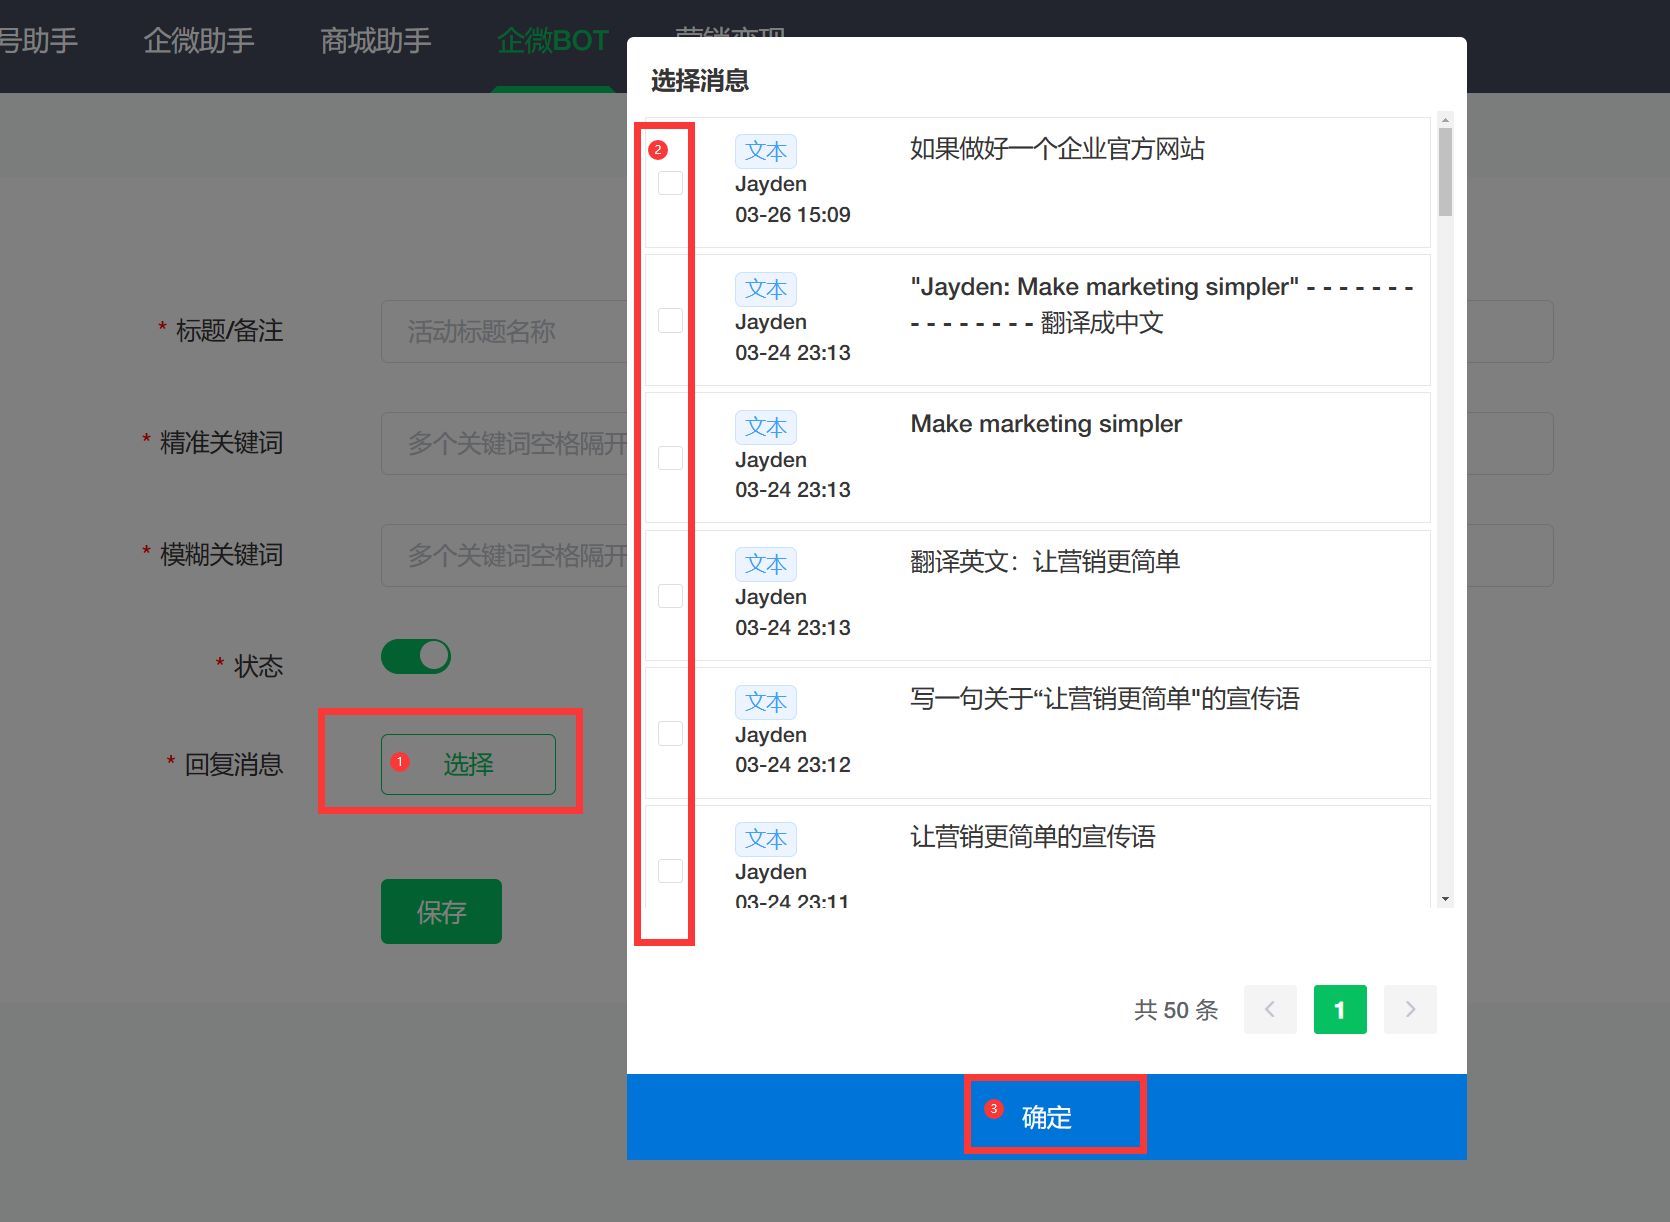The image size is (1670, 1222).
Task: Click the 保存 button to save
Action: (x=440, y=911)
